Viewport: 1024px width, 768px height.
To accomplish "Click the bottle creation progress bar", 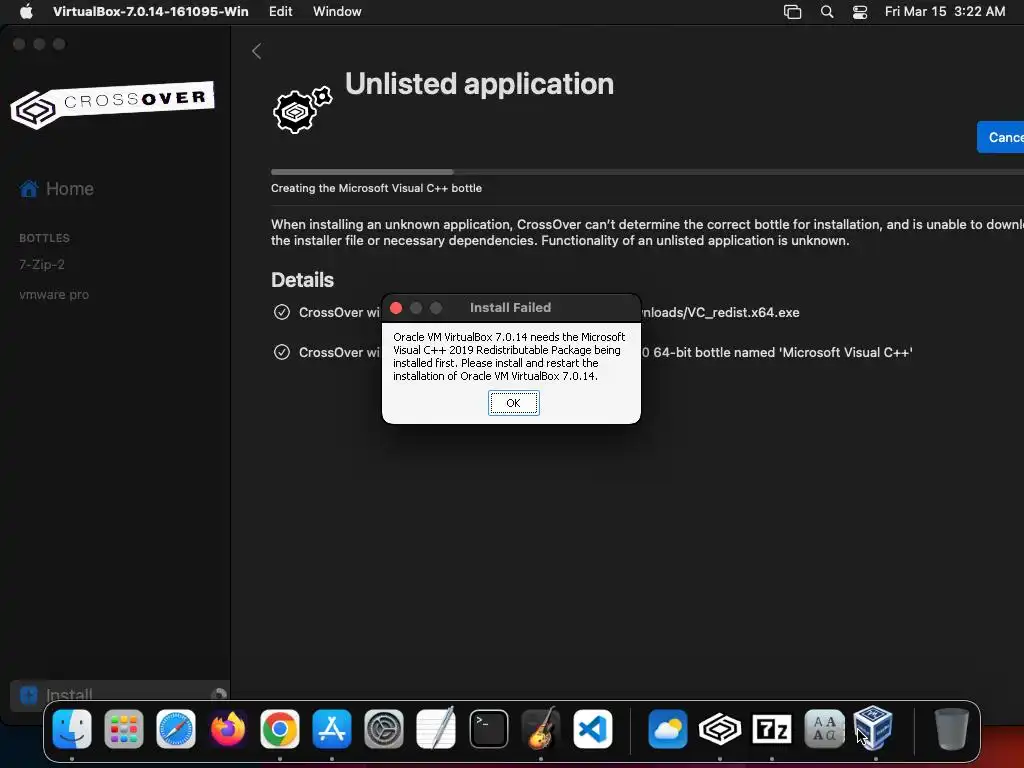I will point(647,172).
